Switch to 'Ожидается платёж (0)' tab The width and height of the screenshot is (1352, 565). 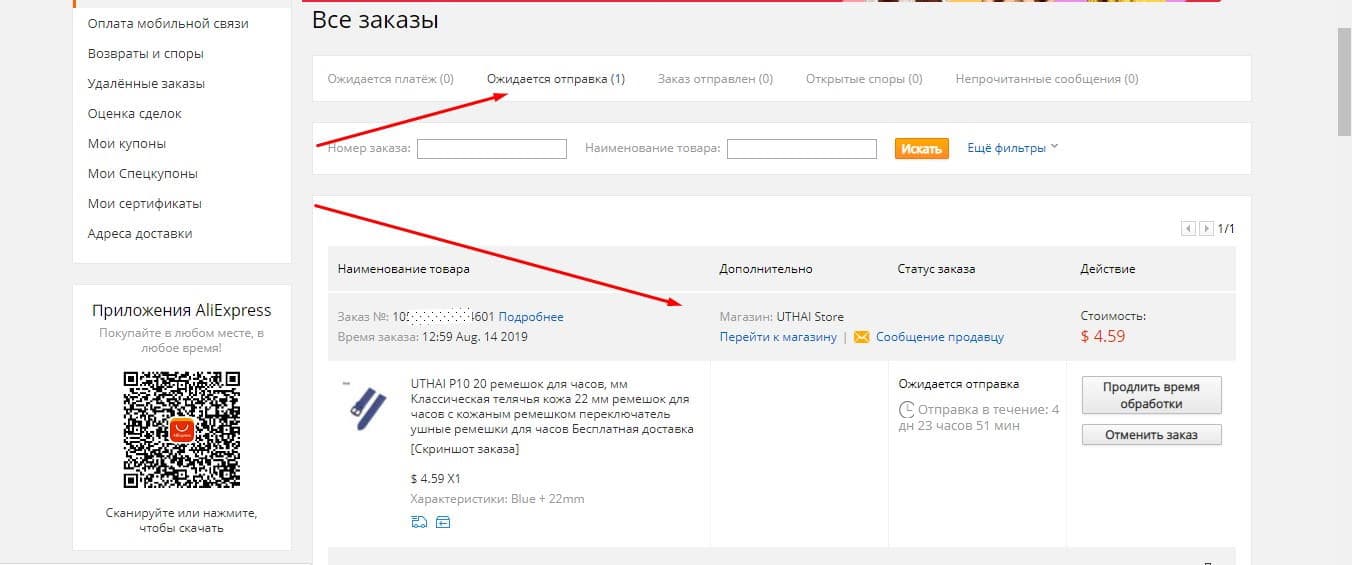click(391, 79)
